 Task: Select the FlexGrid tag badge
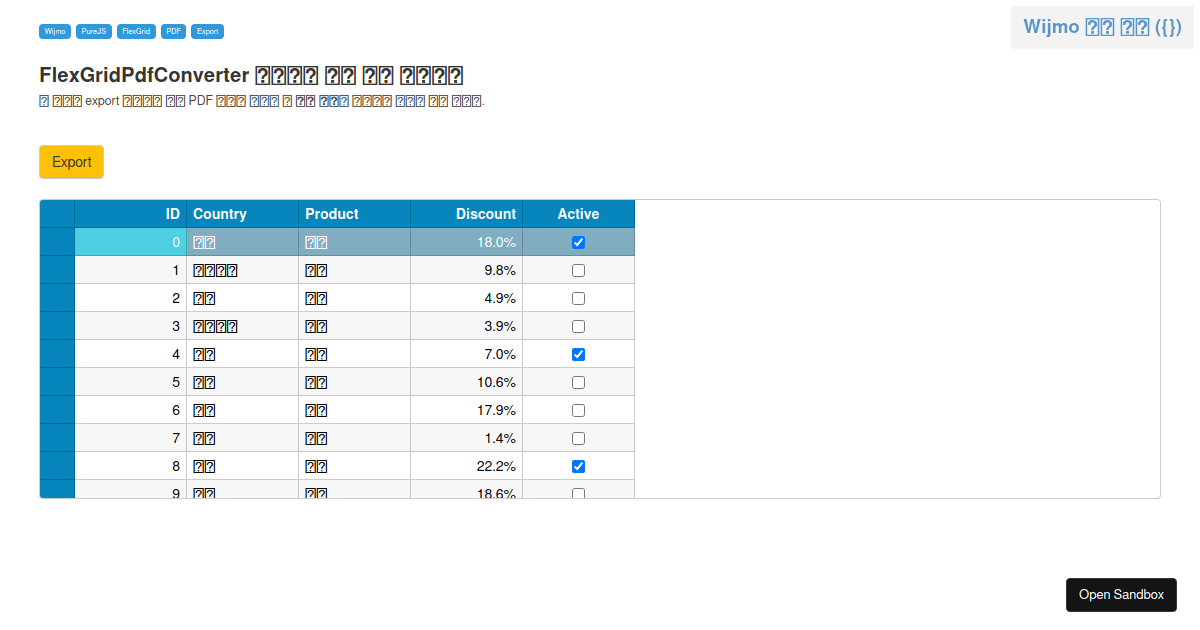136,32
